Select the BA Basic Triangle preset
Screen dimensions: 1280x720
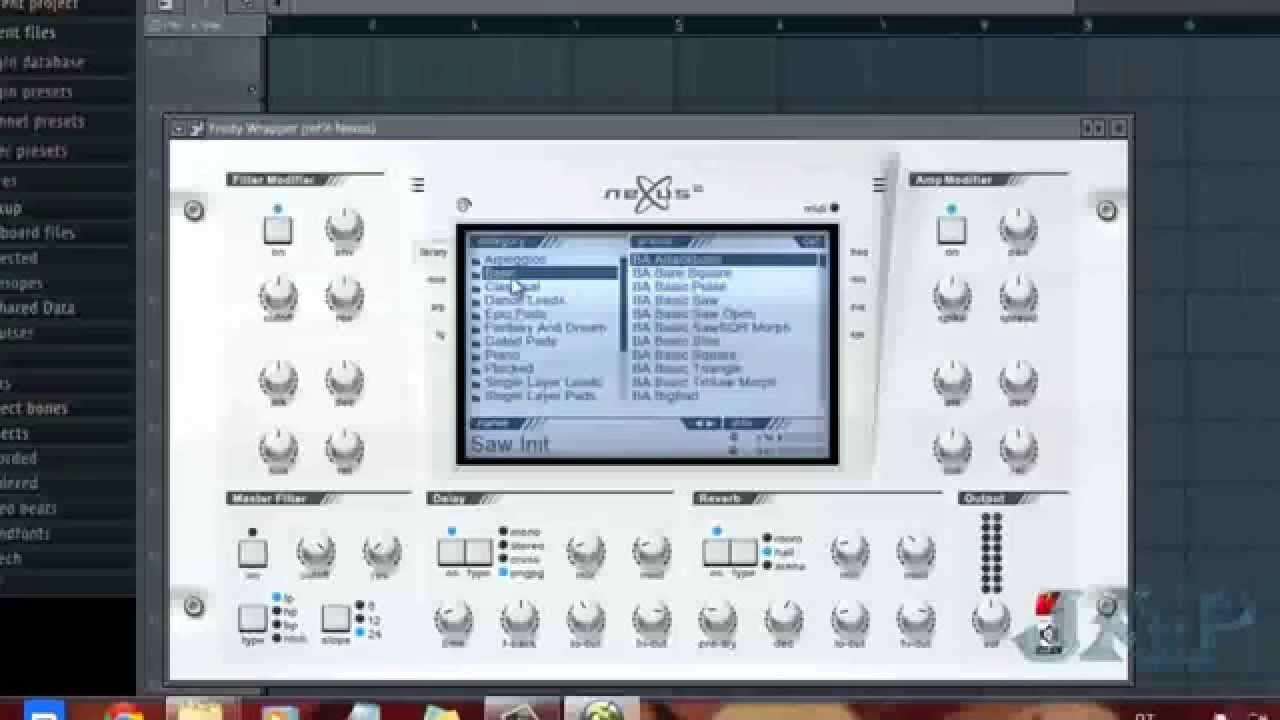point(687,369)
